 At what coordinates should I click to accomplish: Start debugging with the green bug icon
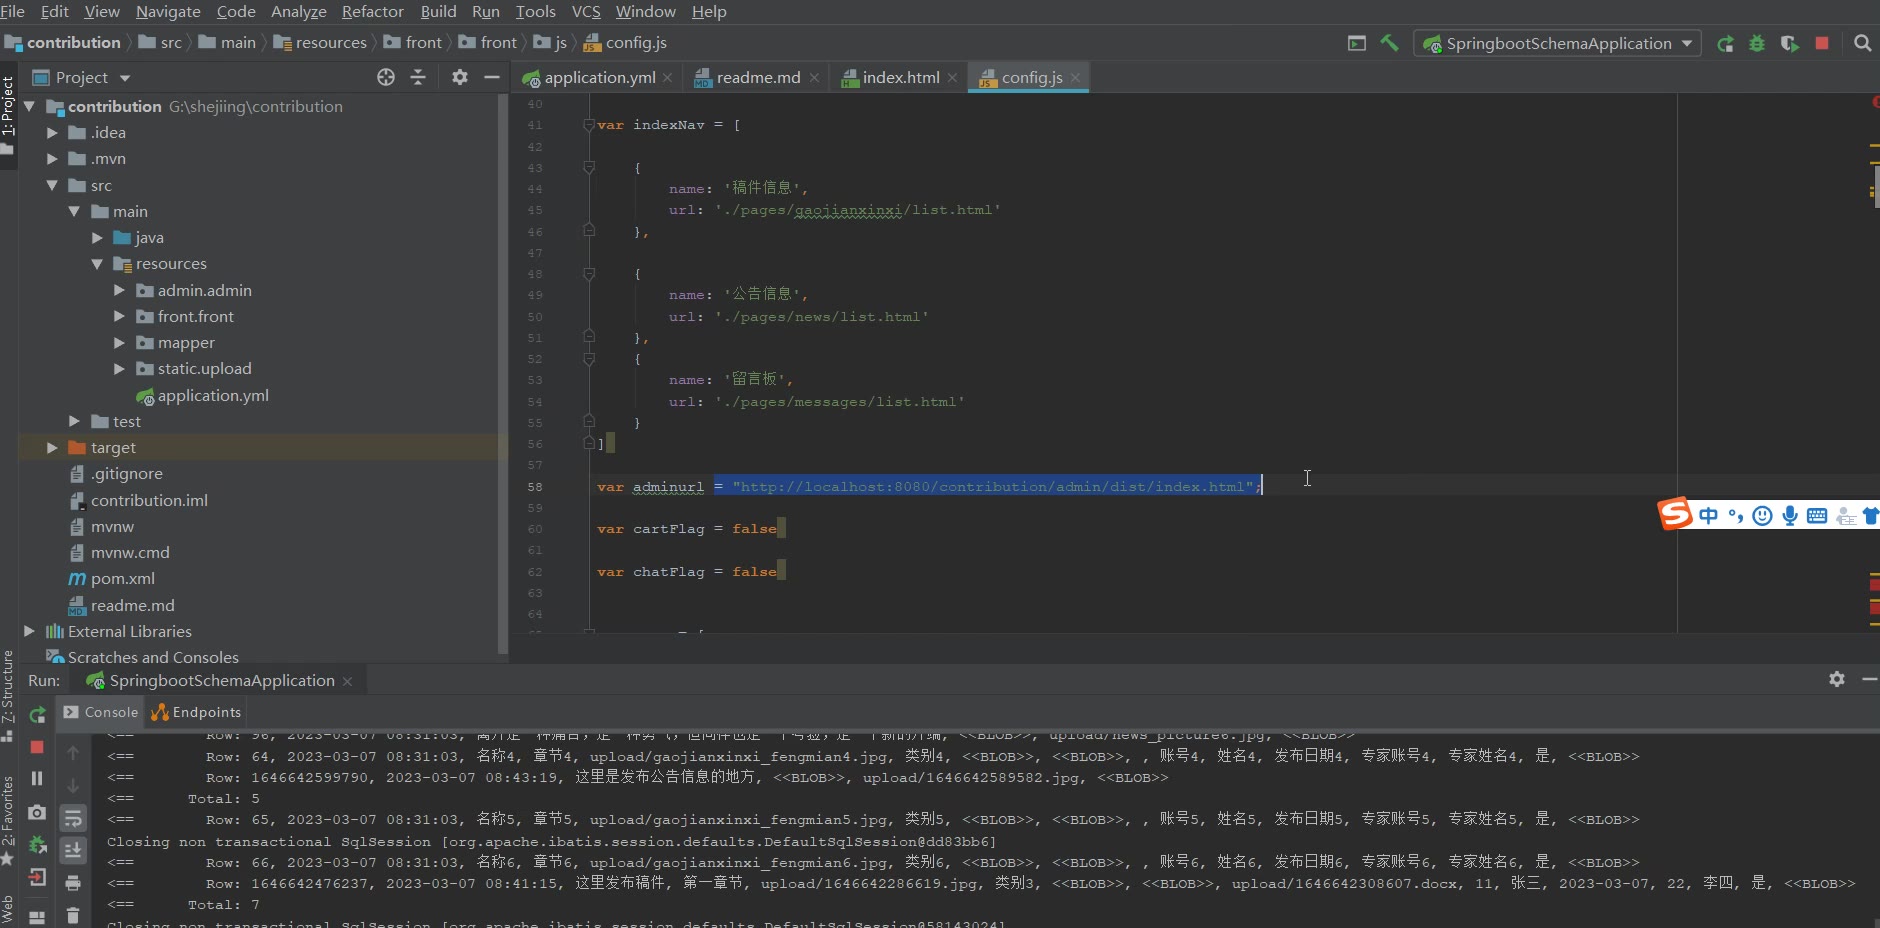pos(1757,43)
